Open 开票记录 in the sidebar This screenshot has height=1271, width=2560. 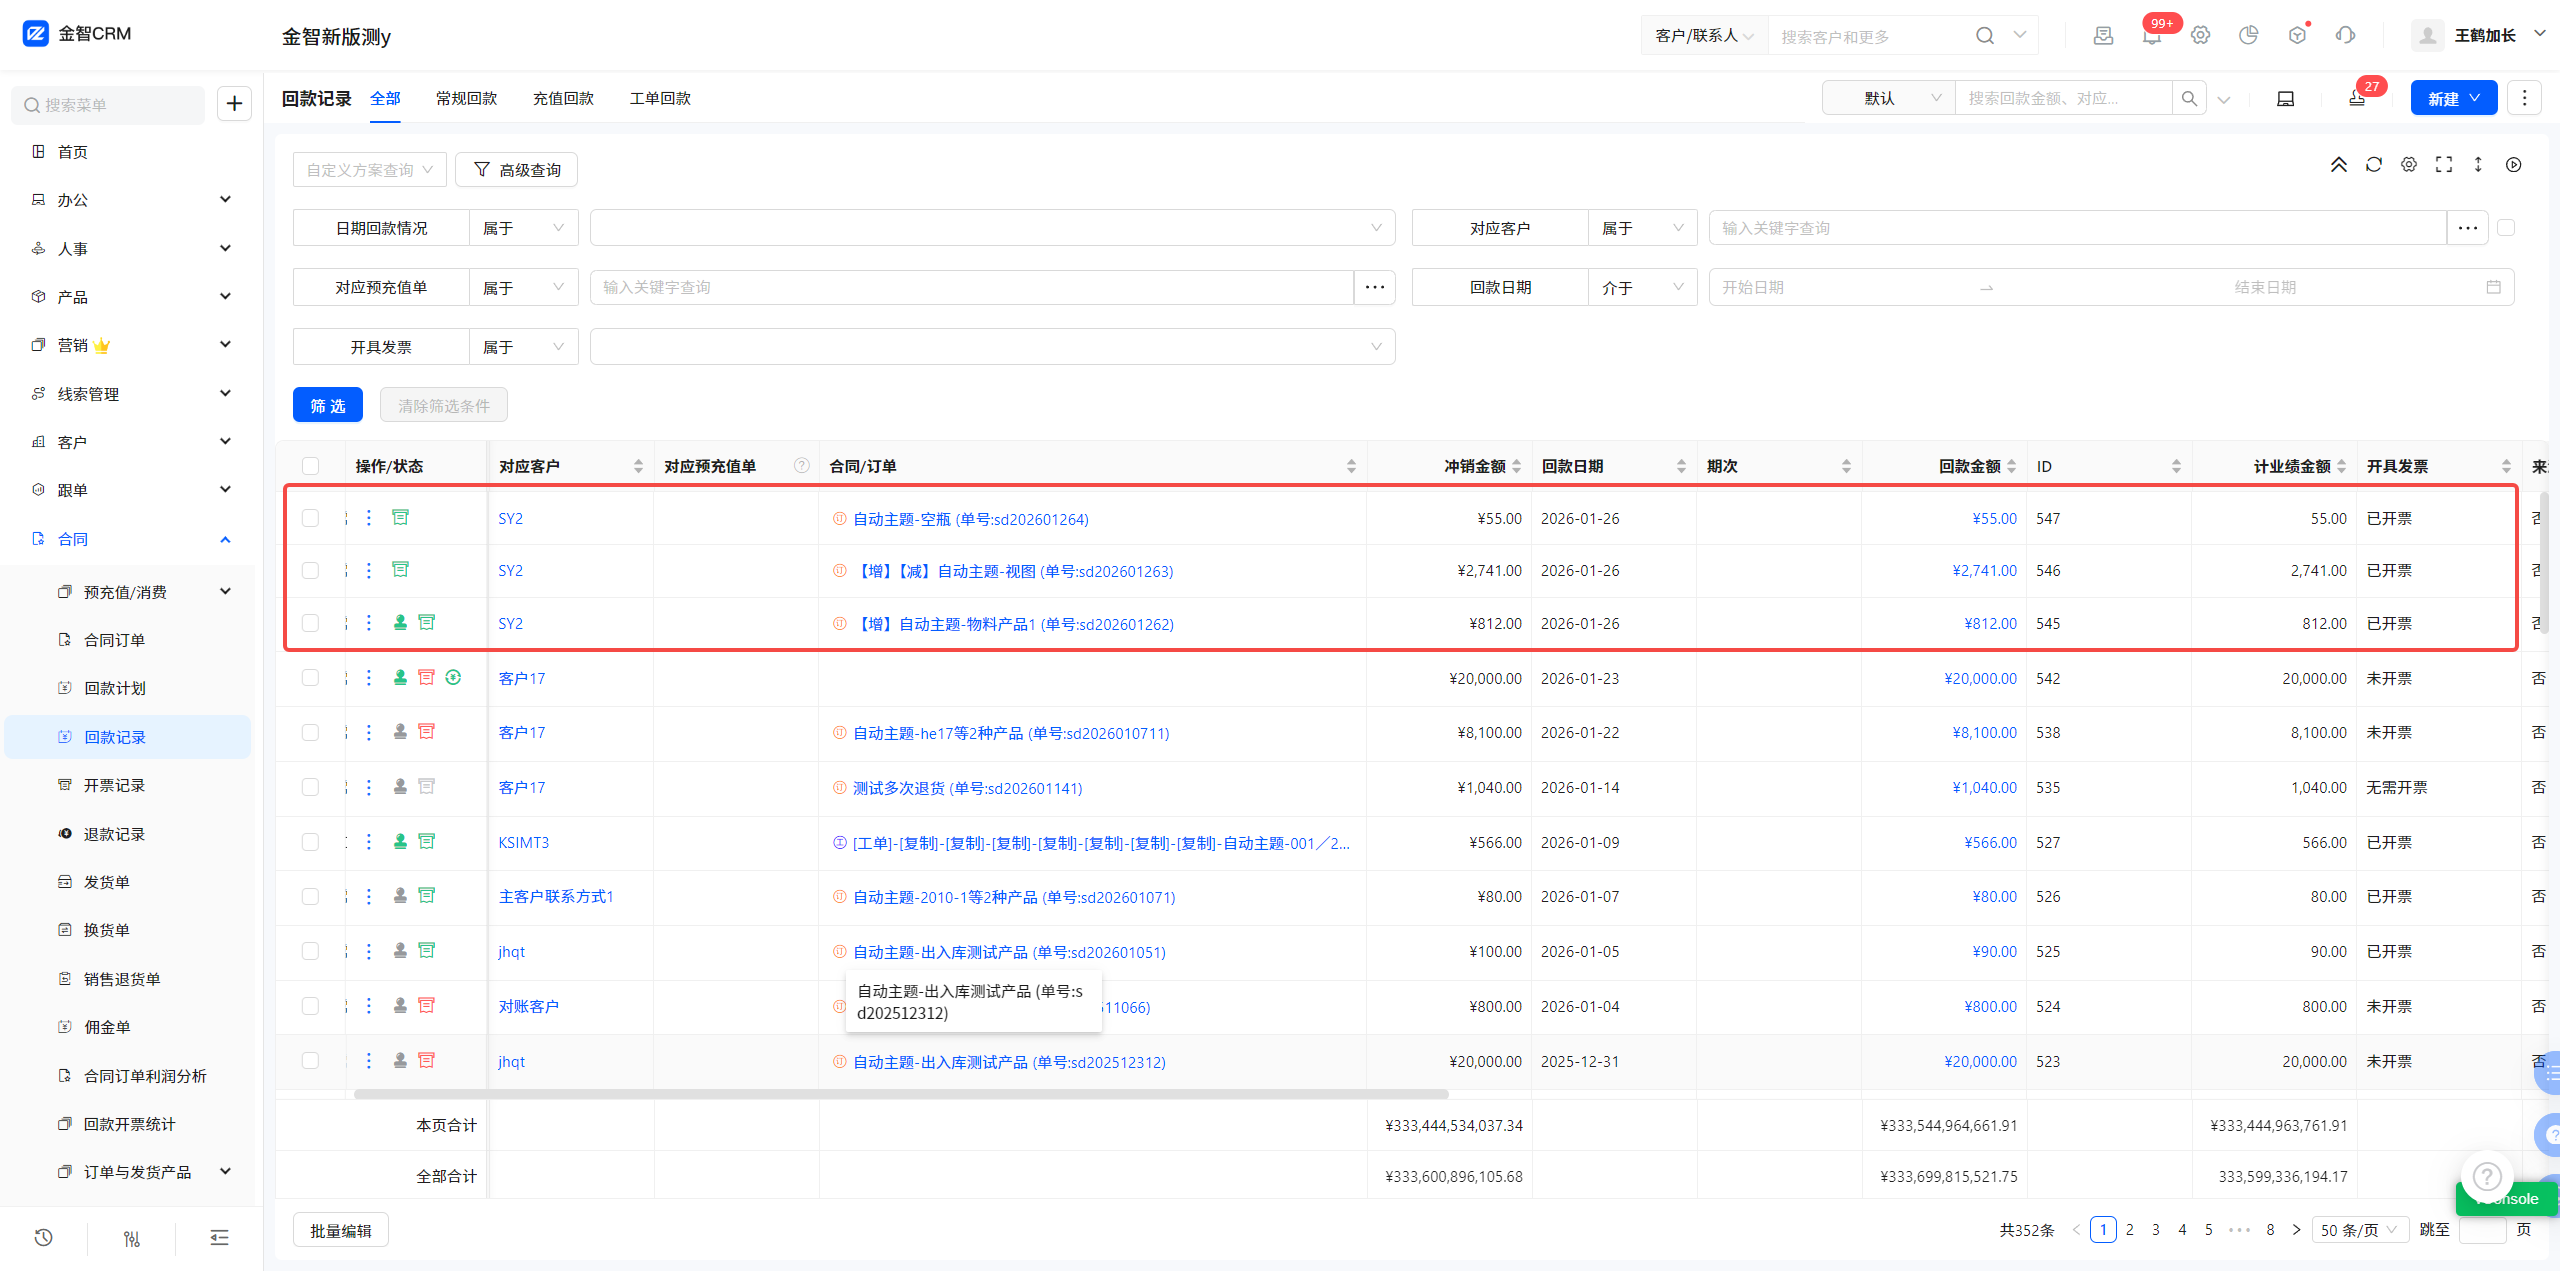click(114, 786)
